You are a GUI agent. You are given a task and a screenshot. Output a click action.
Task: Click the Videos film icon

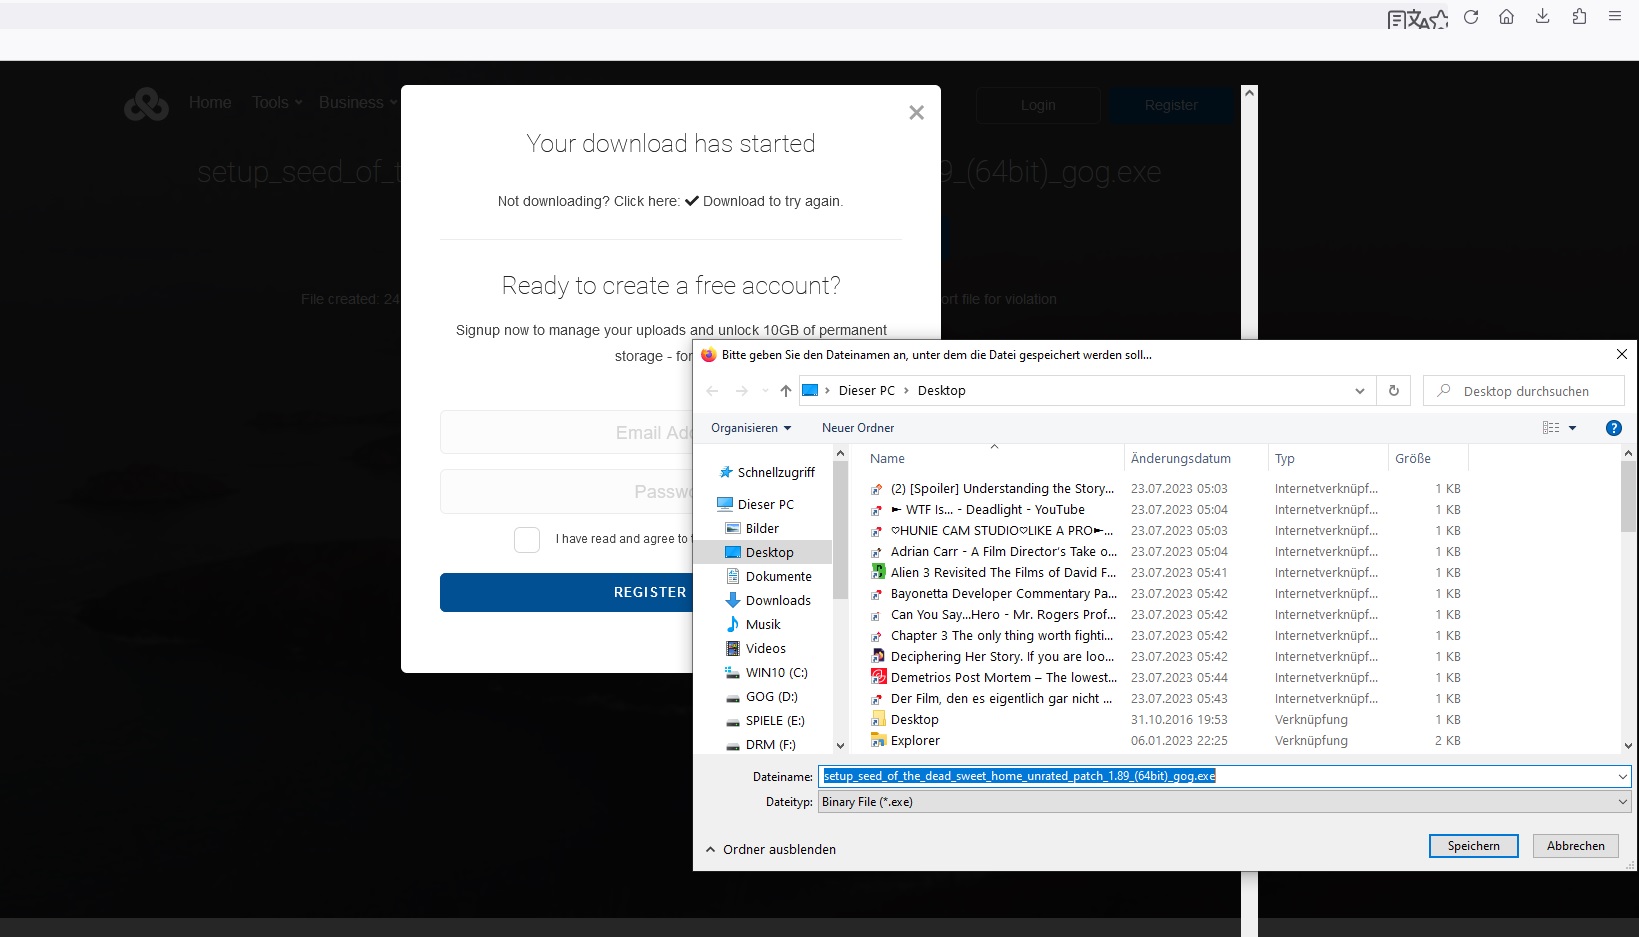tap(733, 648)
